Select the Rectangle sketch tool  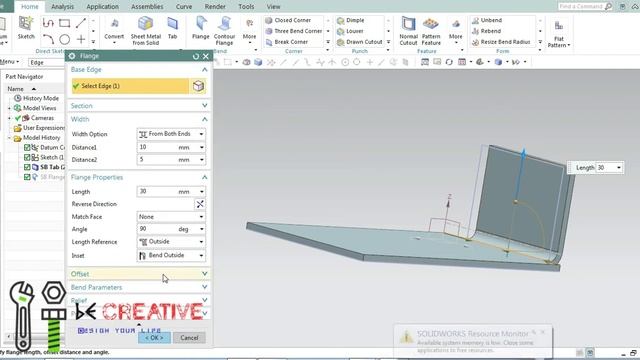point(64,23)
